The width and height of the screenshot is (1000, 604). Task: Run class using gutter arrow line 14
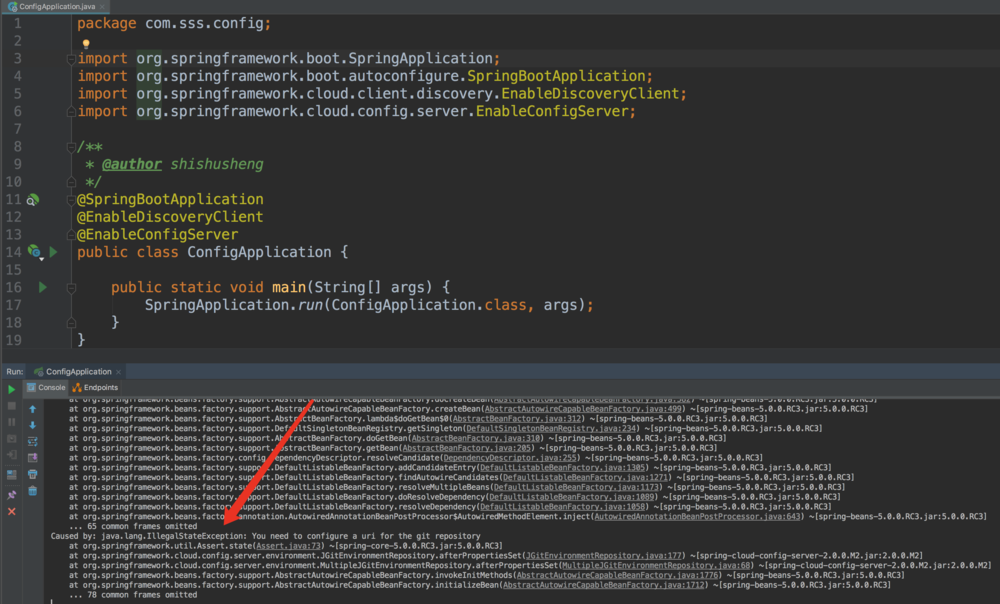tap(54, 253)
